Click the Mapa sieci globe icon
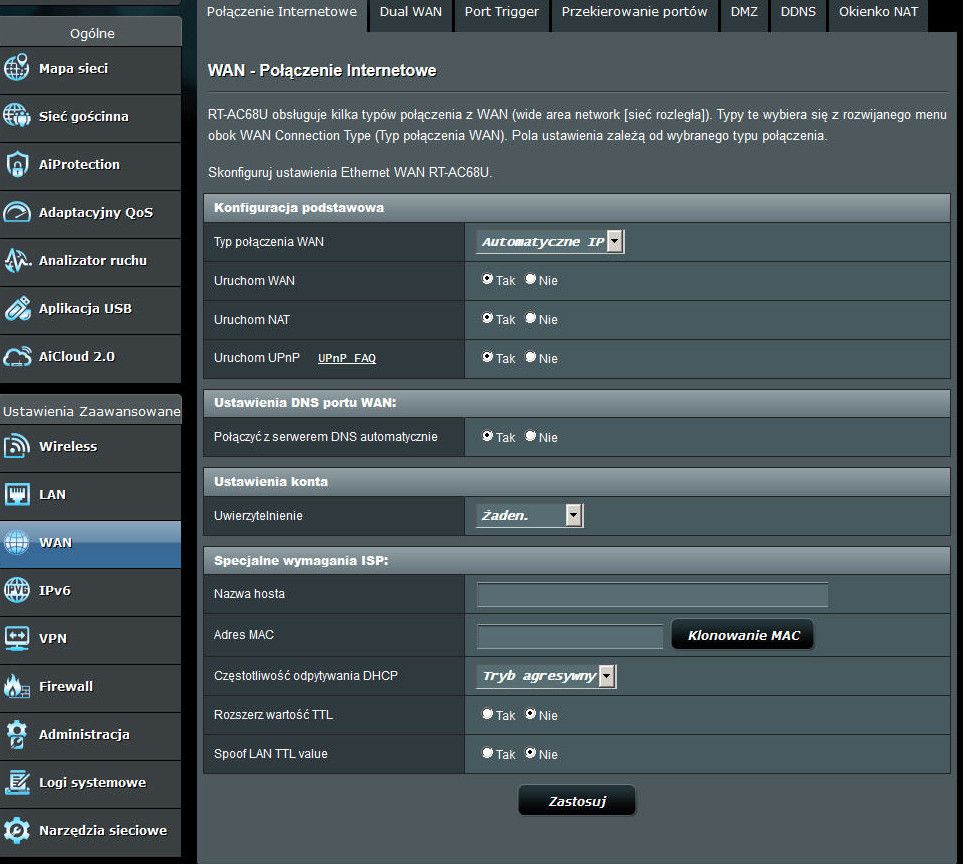 (17, 68)
